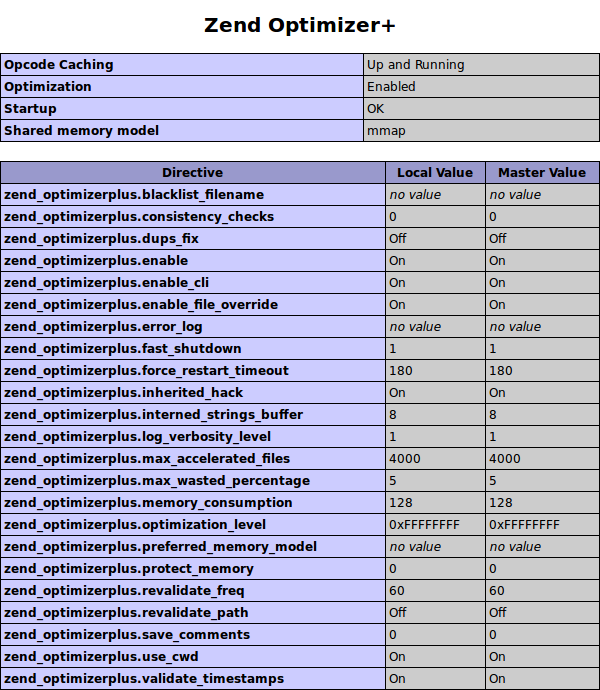Select the "Shared memory model" label
Screen dimensions: 600x690
click(x=81, y=131)
